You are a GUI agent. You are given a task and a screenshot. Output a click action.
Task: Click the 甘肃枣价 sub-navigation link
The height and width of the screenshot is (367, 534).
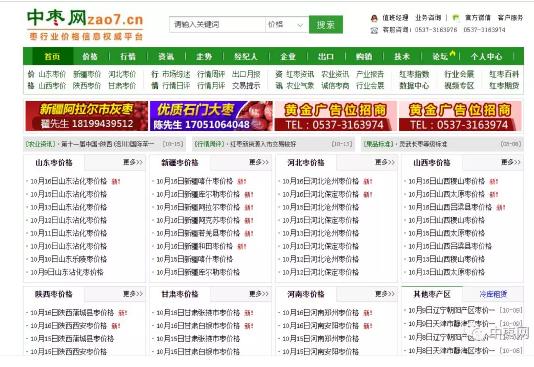122,85
